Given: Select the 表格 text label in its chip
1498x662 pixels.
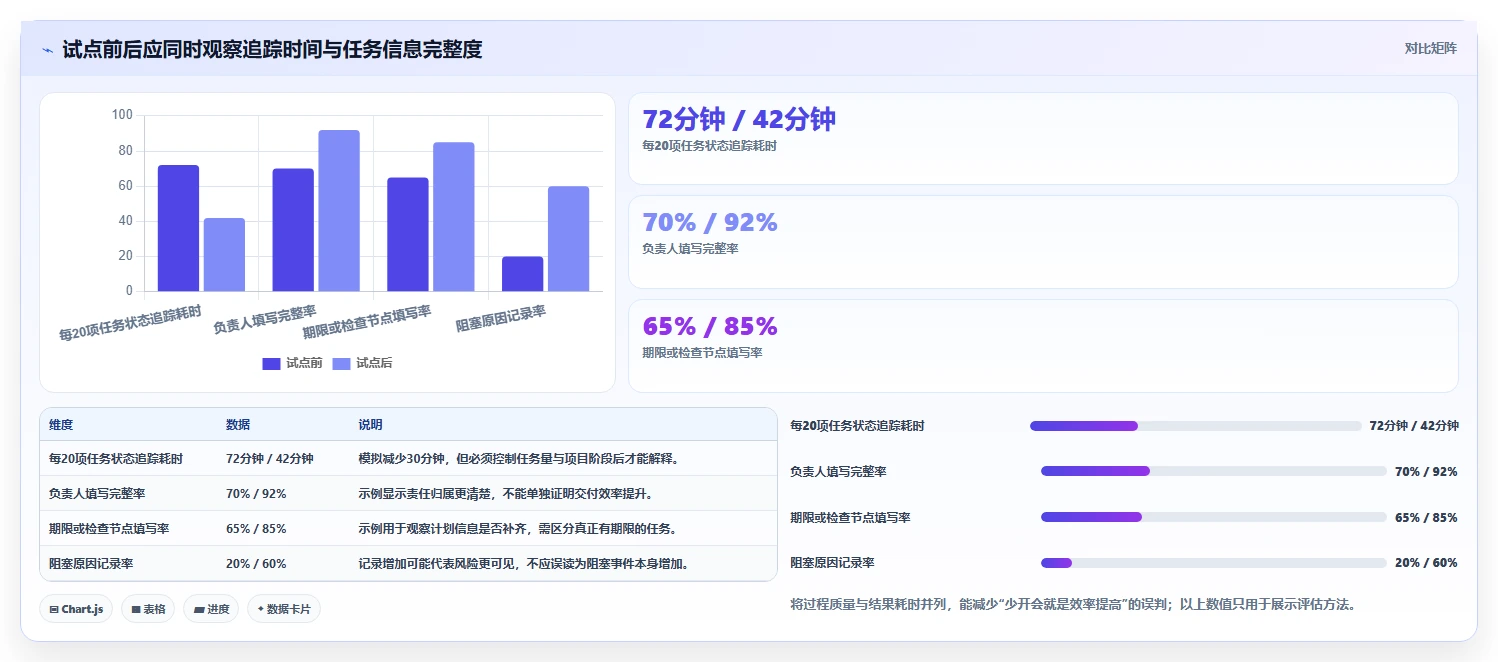Looking at the screenshot, I should pyautogui.click(x=154, y=609).
